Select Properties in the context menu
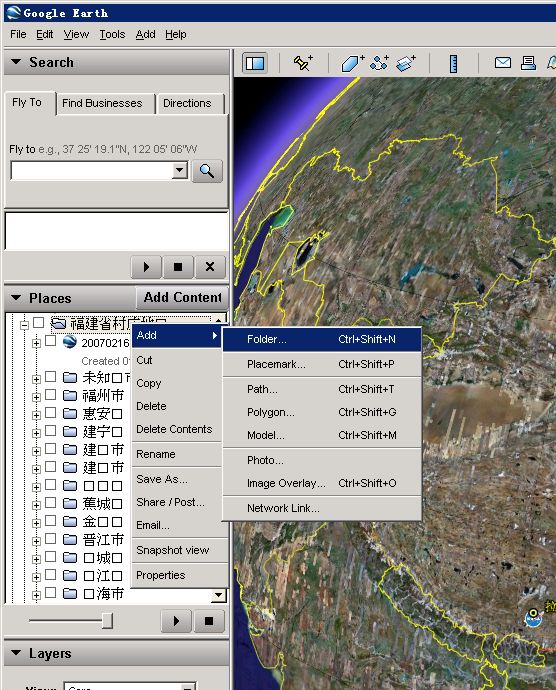The height and width of the screenshot is (690, 556). (x=161, y=575)
